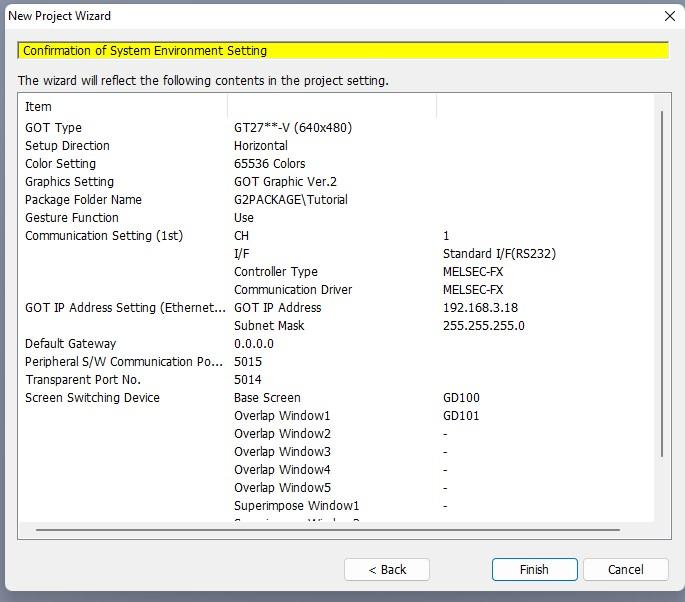Image resolution: width=685 pixels, height=602 pixels.
Task: Click the vertical scrollbar in the list
Action: point(662,284)
